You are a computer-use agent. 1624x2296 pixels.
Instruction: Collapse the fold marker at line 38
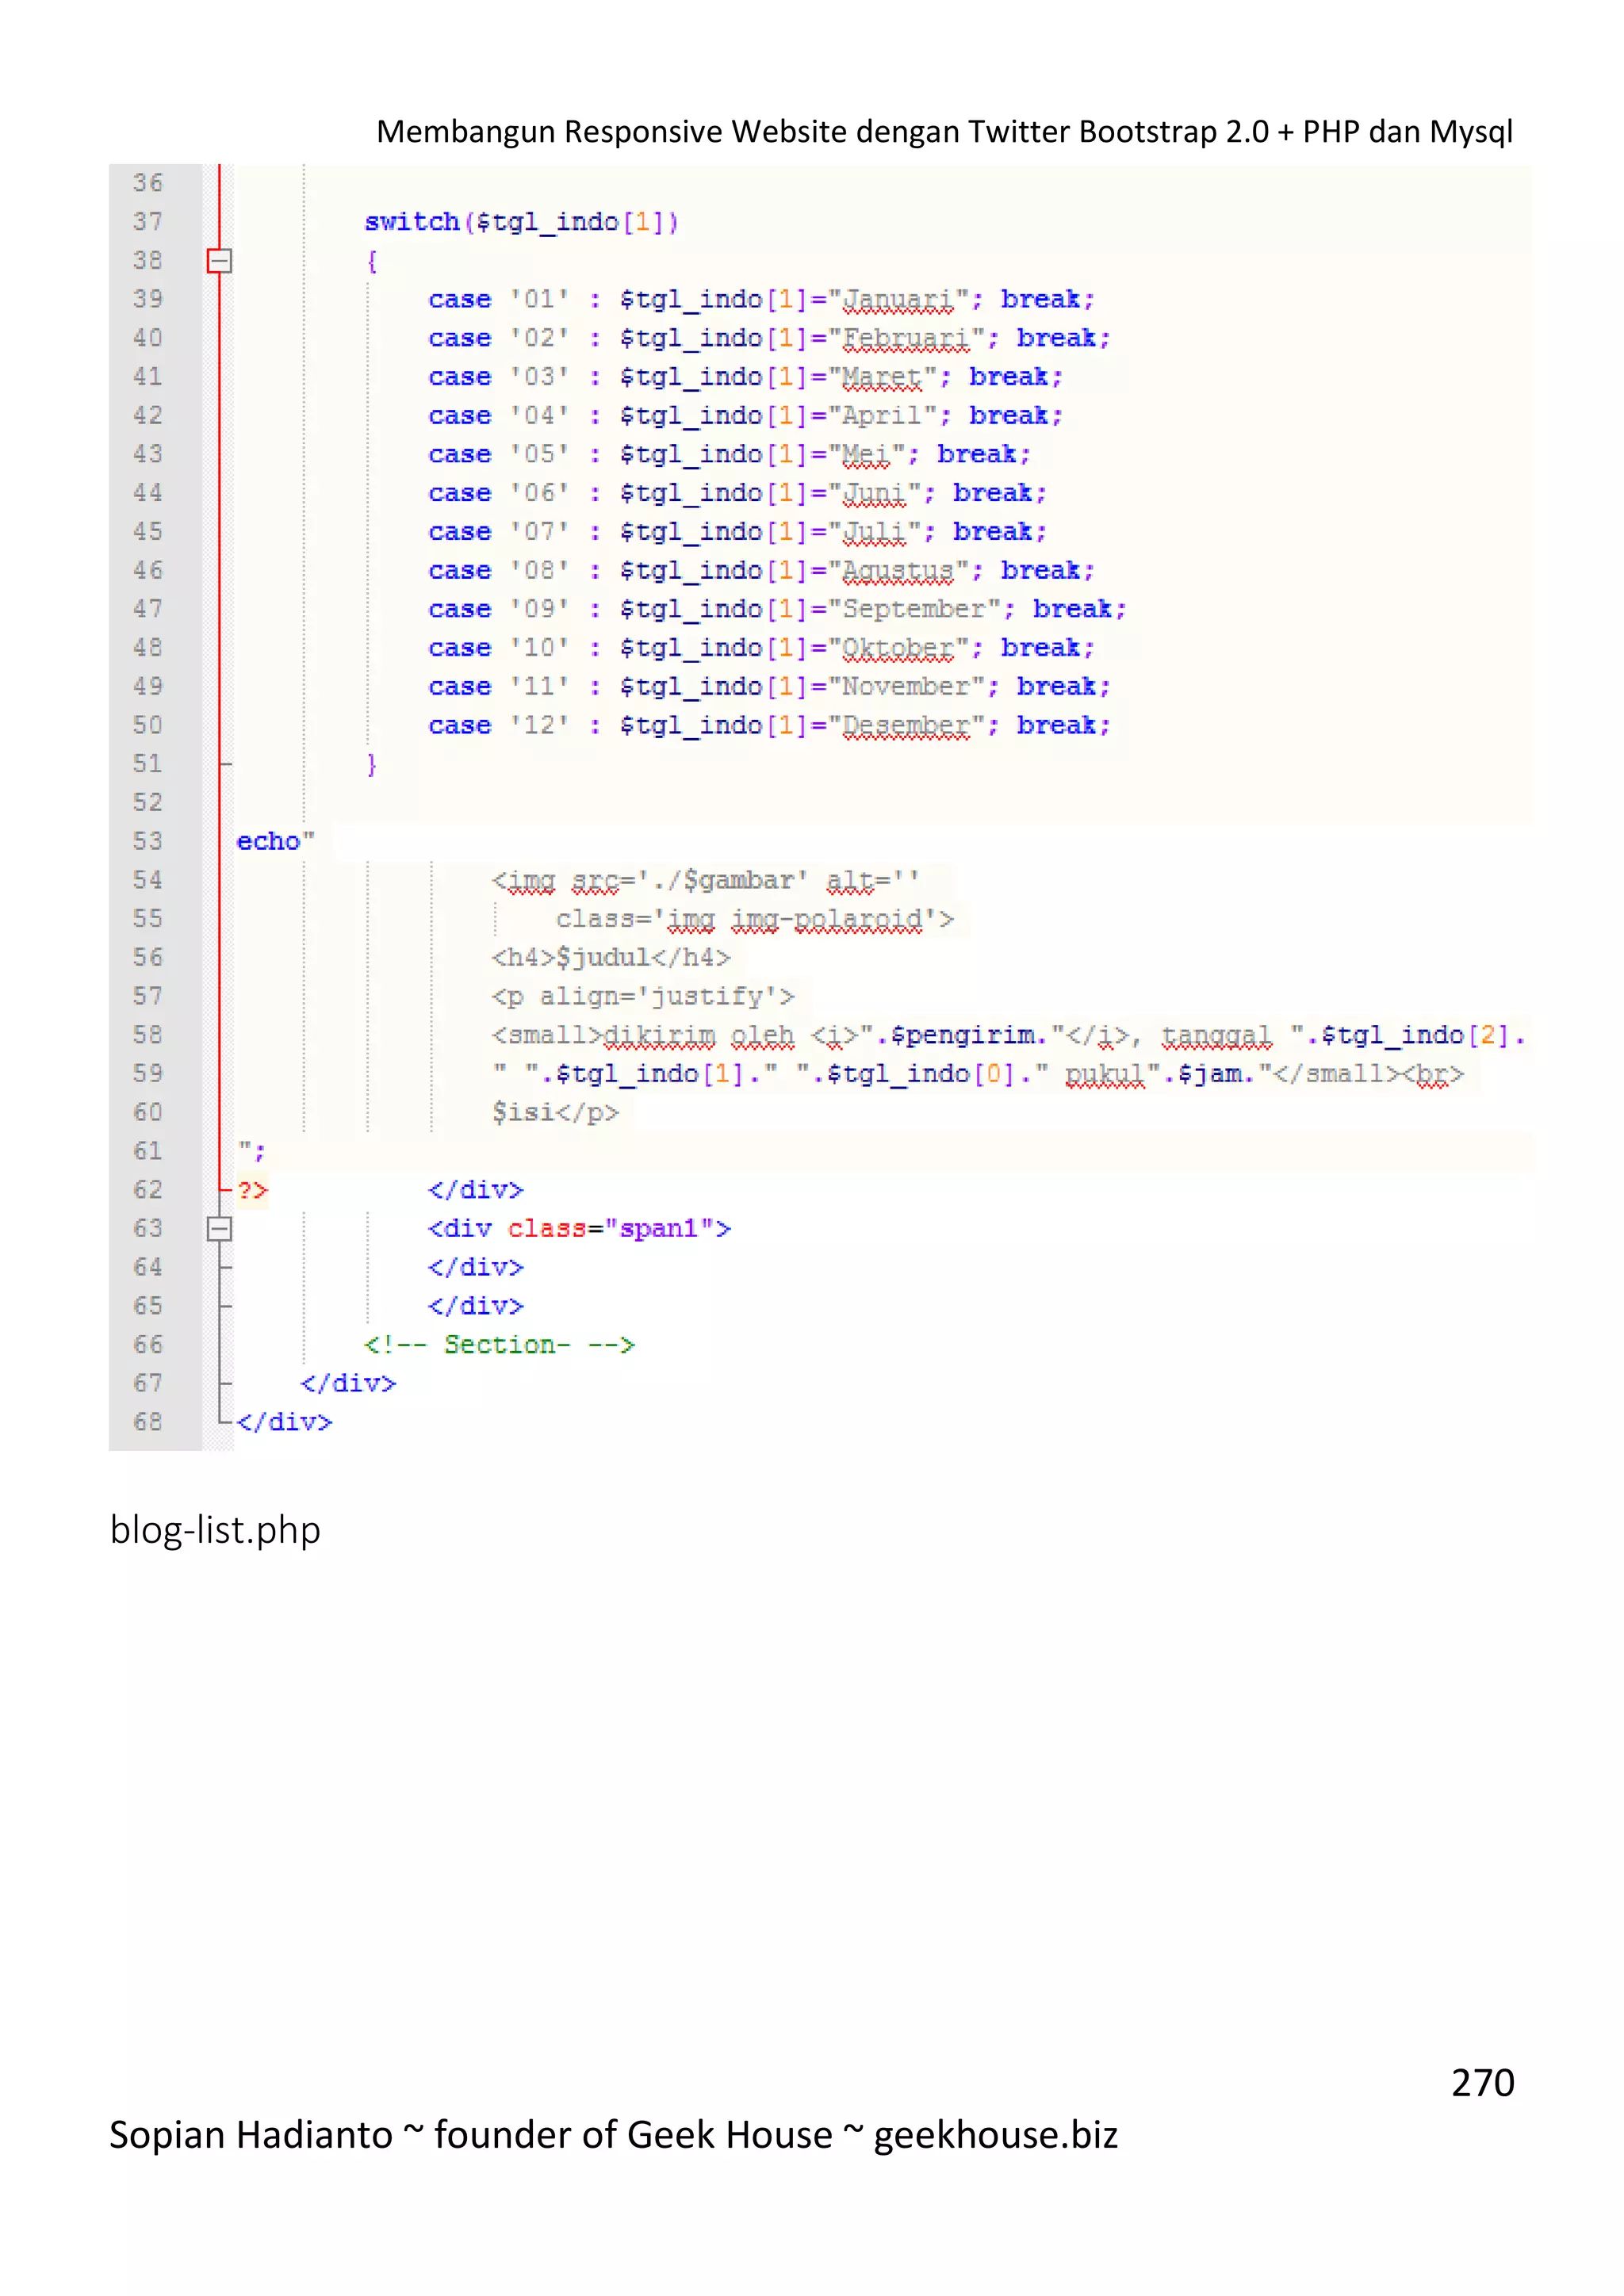coord(219,261)
